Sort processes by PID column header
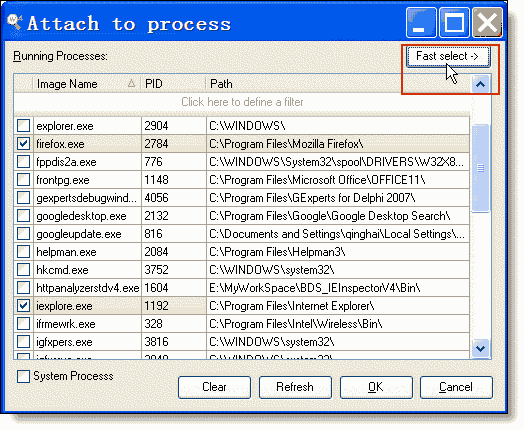This screenshot has width=524, height=430. click(173, 84)
